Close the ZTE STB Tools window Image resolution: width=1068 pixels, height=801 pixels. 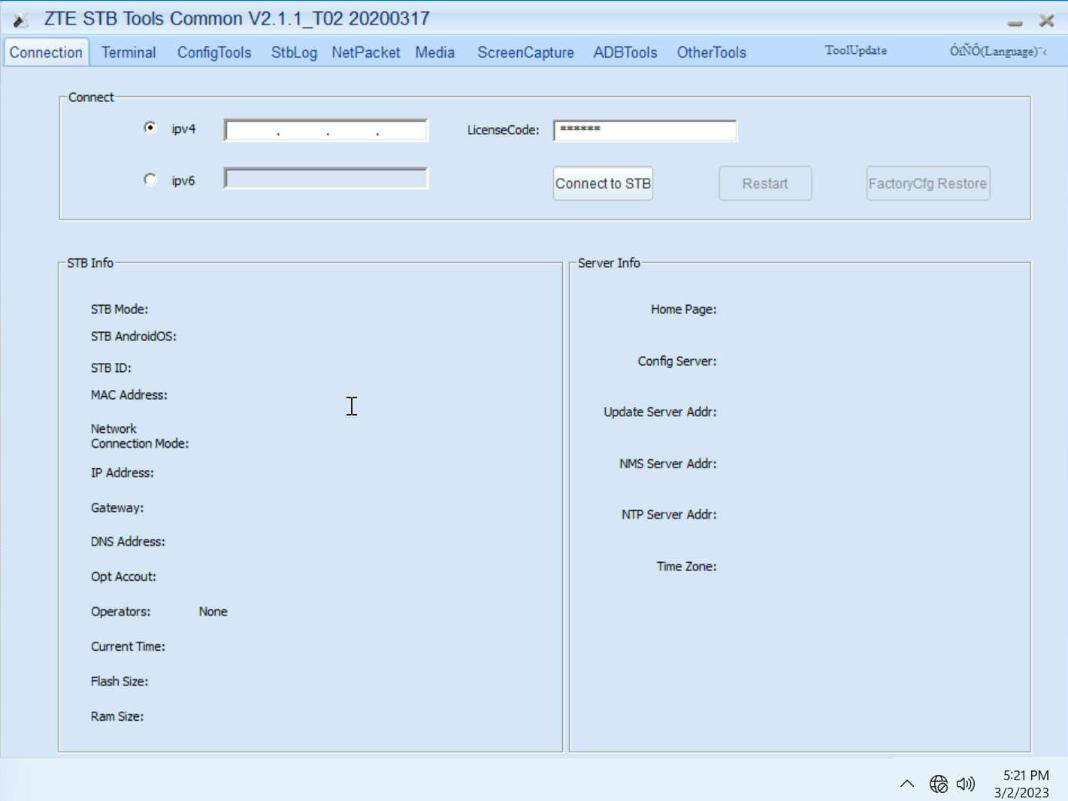pos(1047,20)
